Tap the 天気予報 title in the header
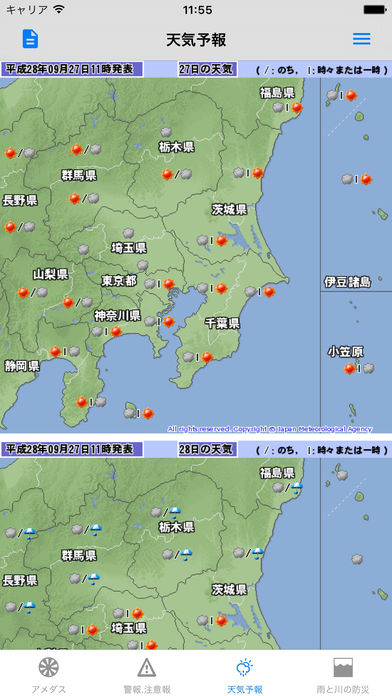The image size is (392, 696). [x=196, y=40]
